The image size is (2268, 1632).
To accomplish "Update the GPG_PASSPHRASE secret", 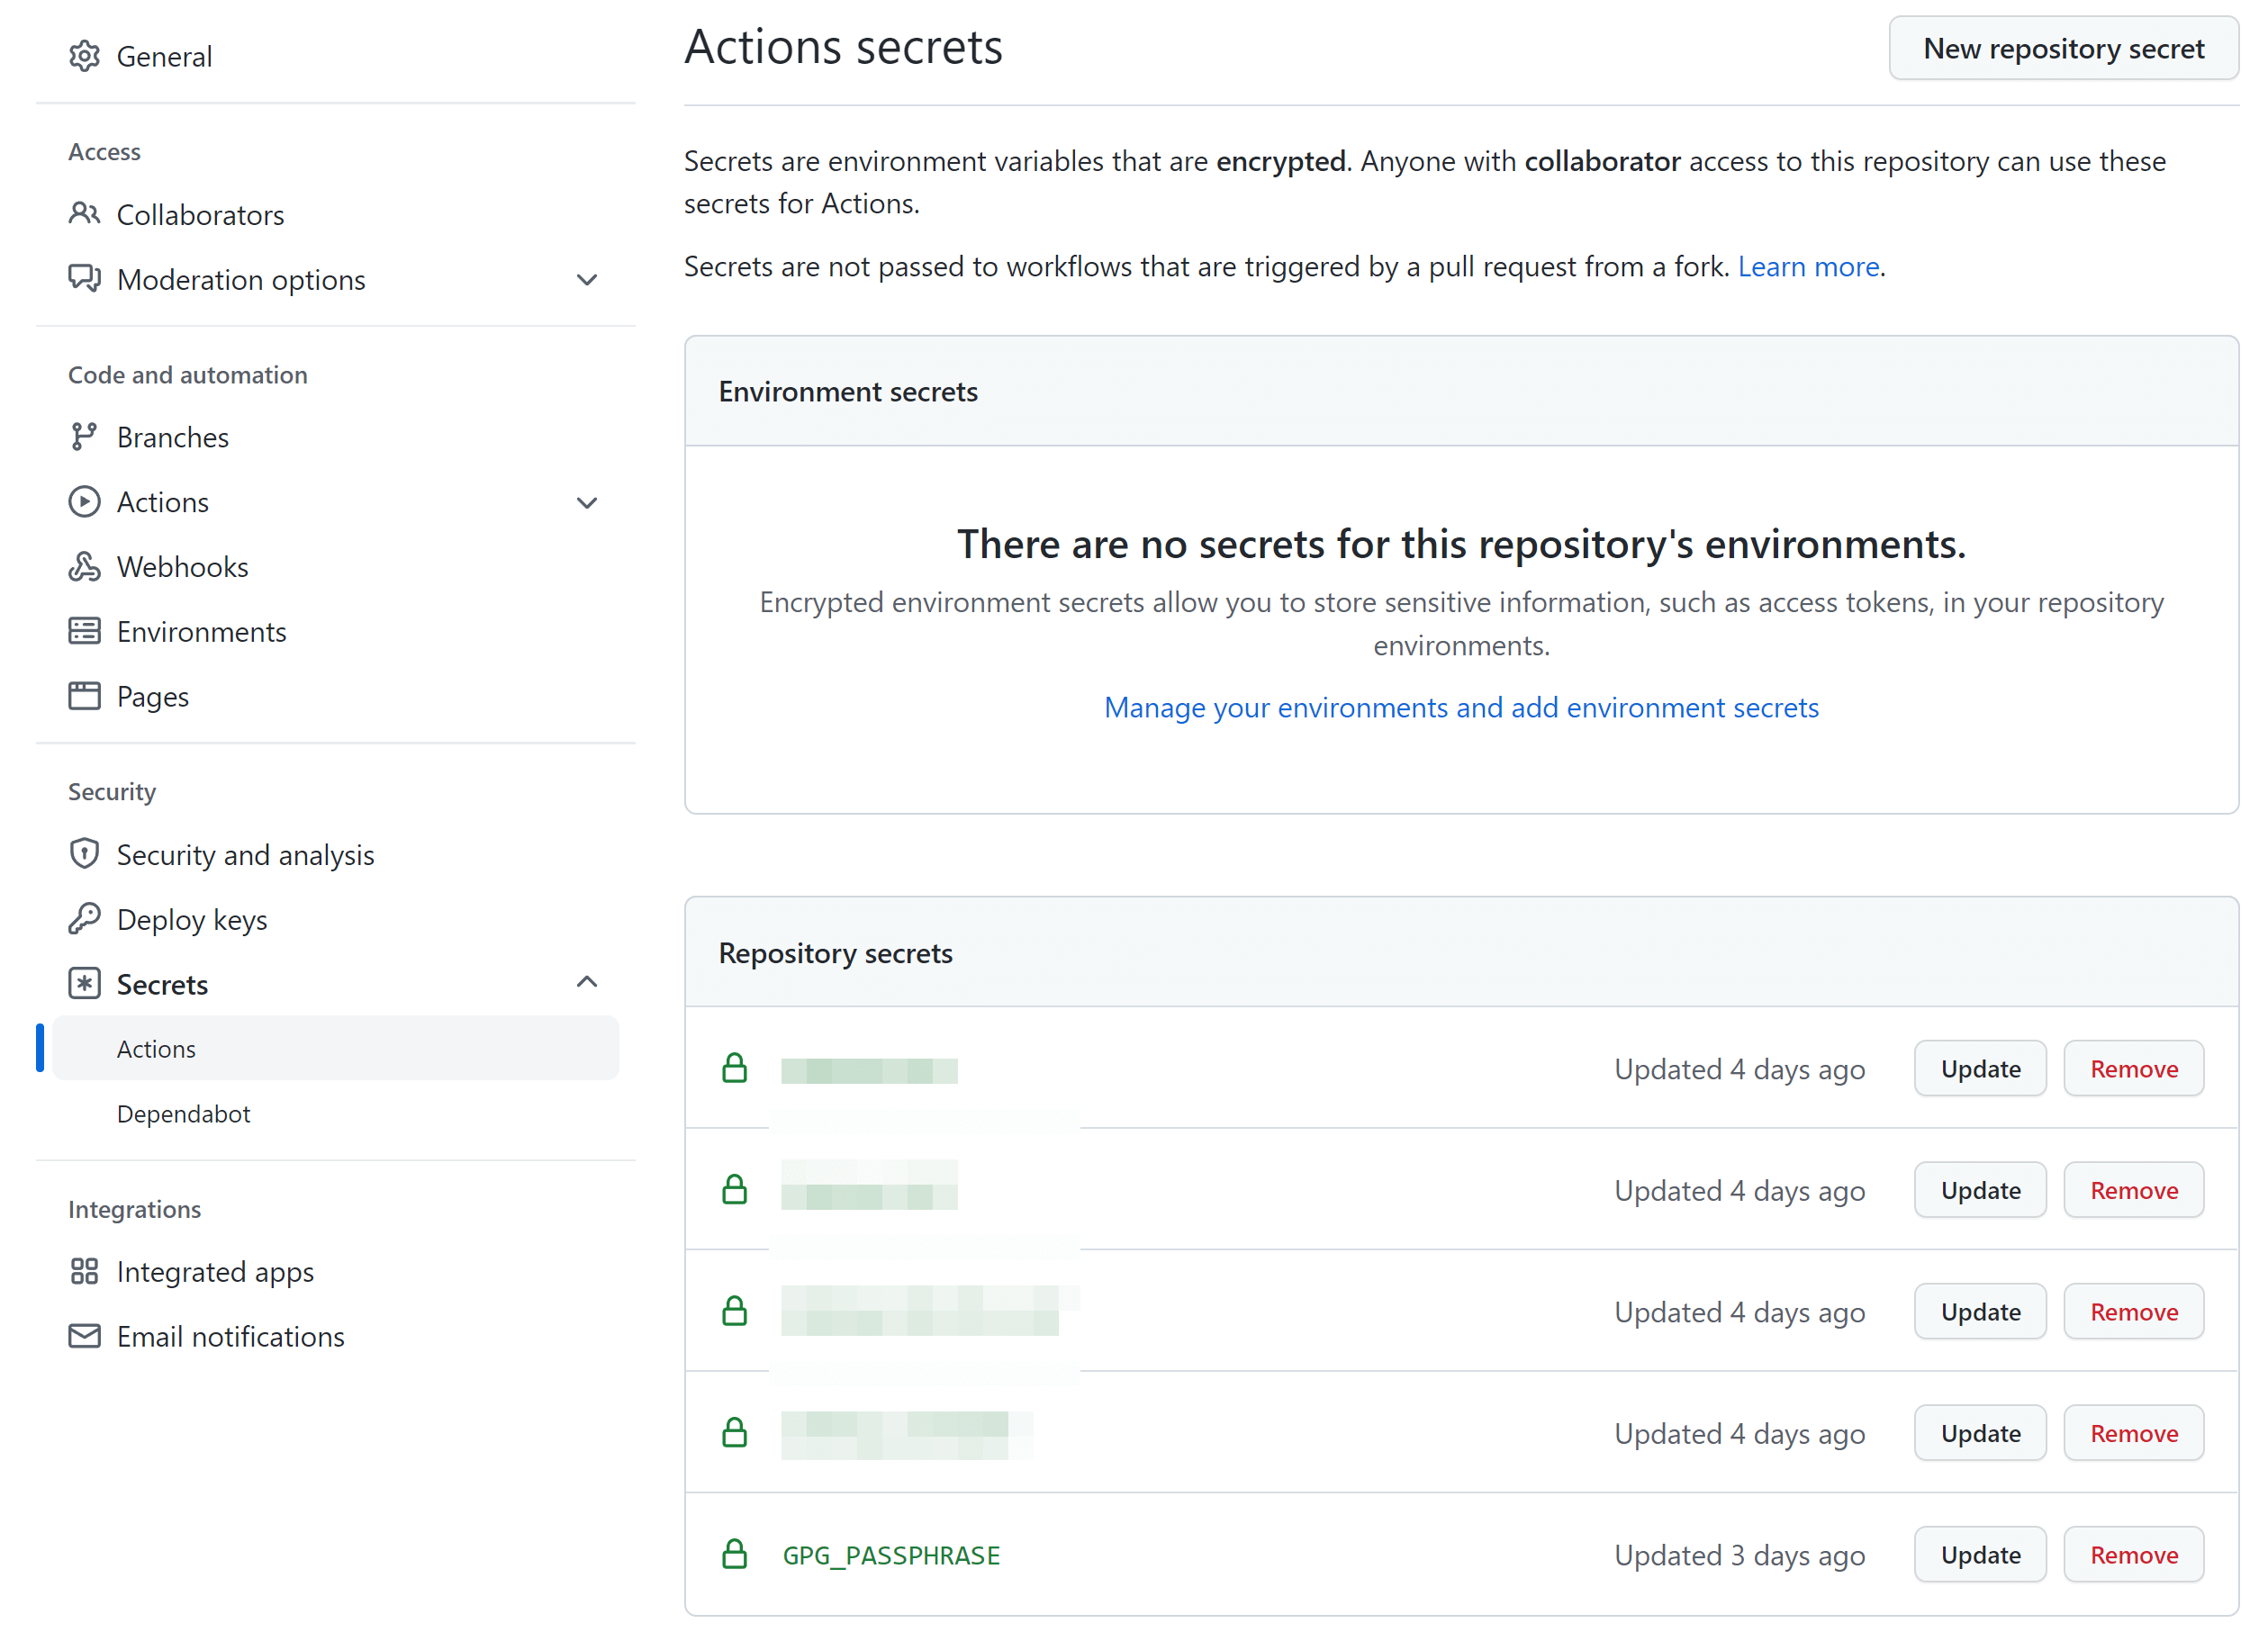I will (1980, 1554).
